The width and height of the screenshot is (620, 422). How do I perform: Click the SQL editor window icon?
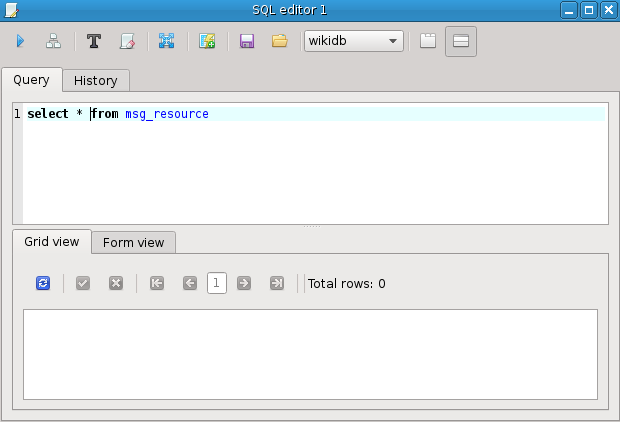click(x=11, y=10)
